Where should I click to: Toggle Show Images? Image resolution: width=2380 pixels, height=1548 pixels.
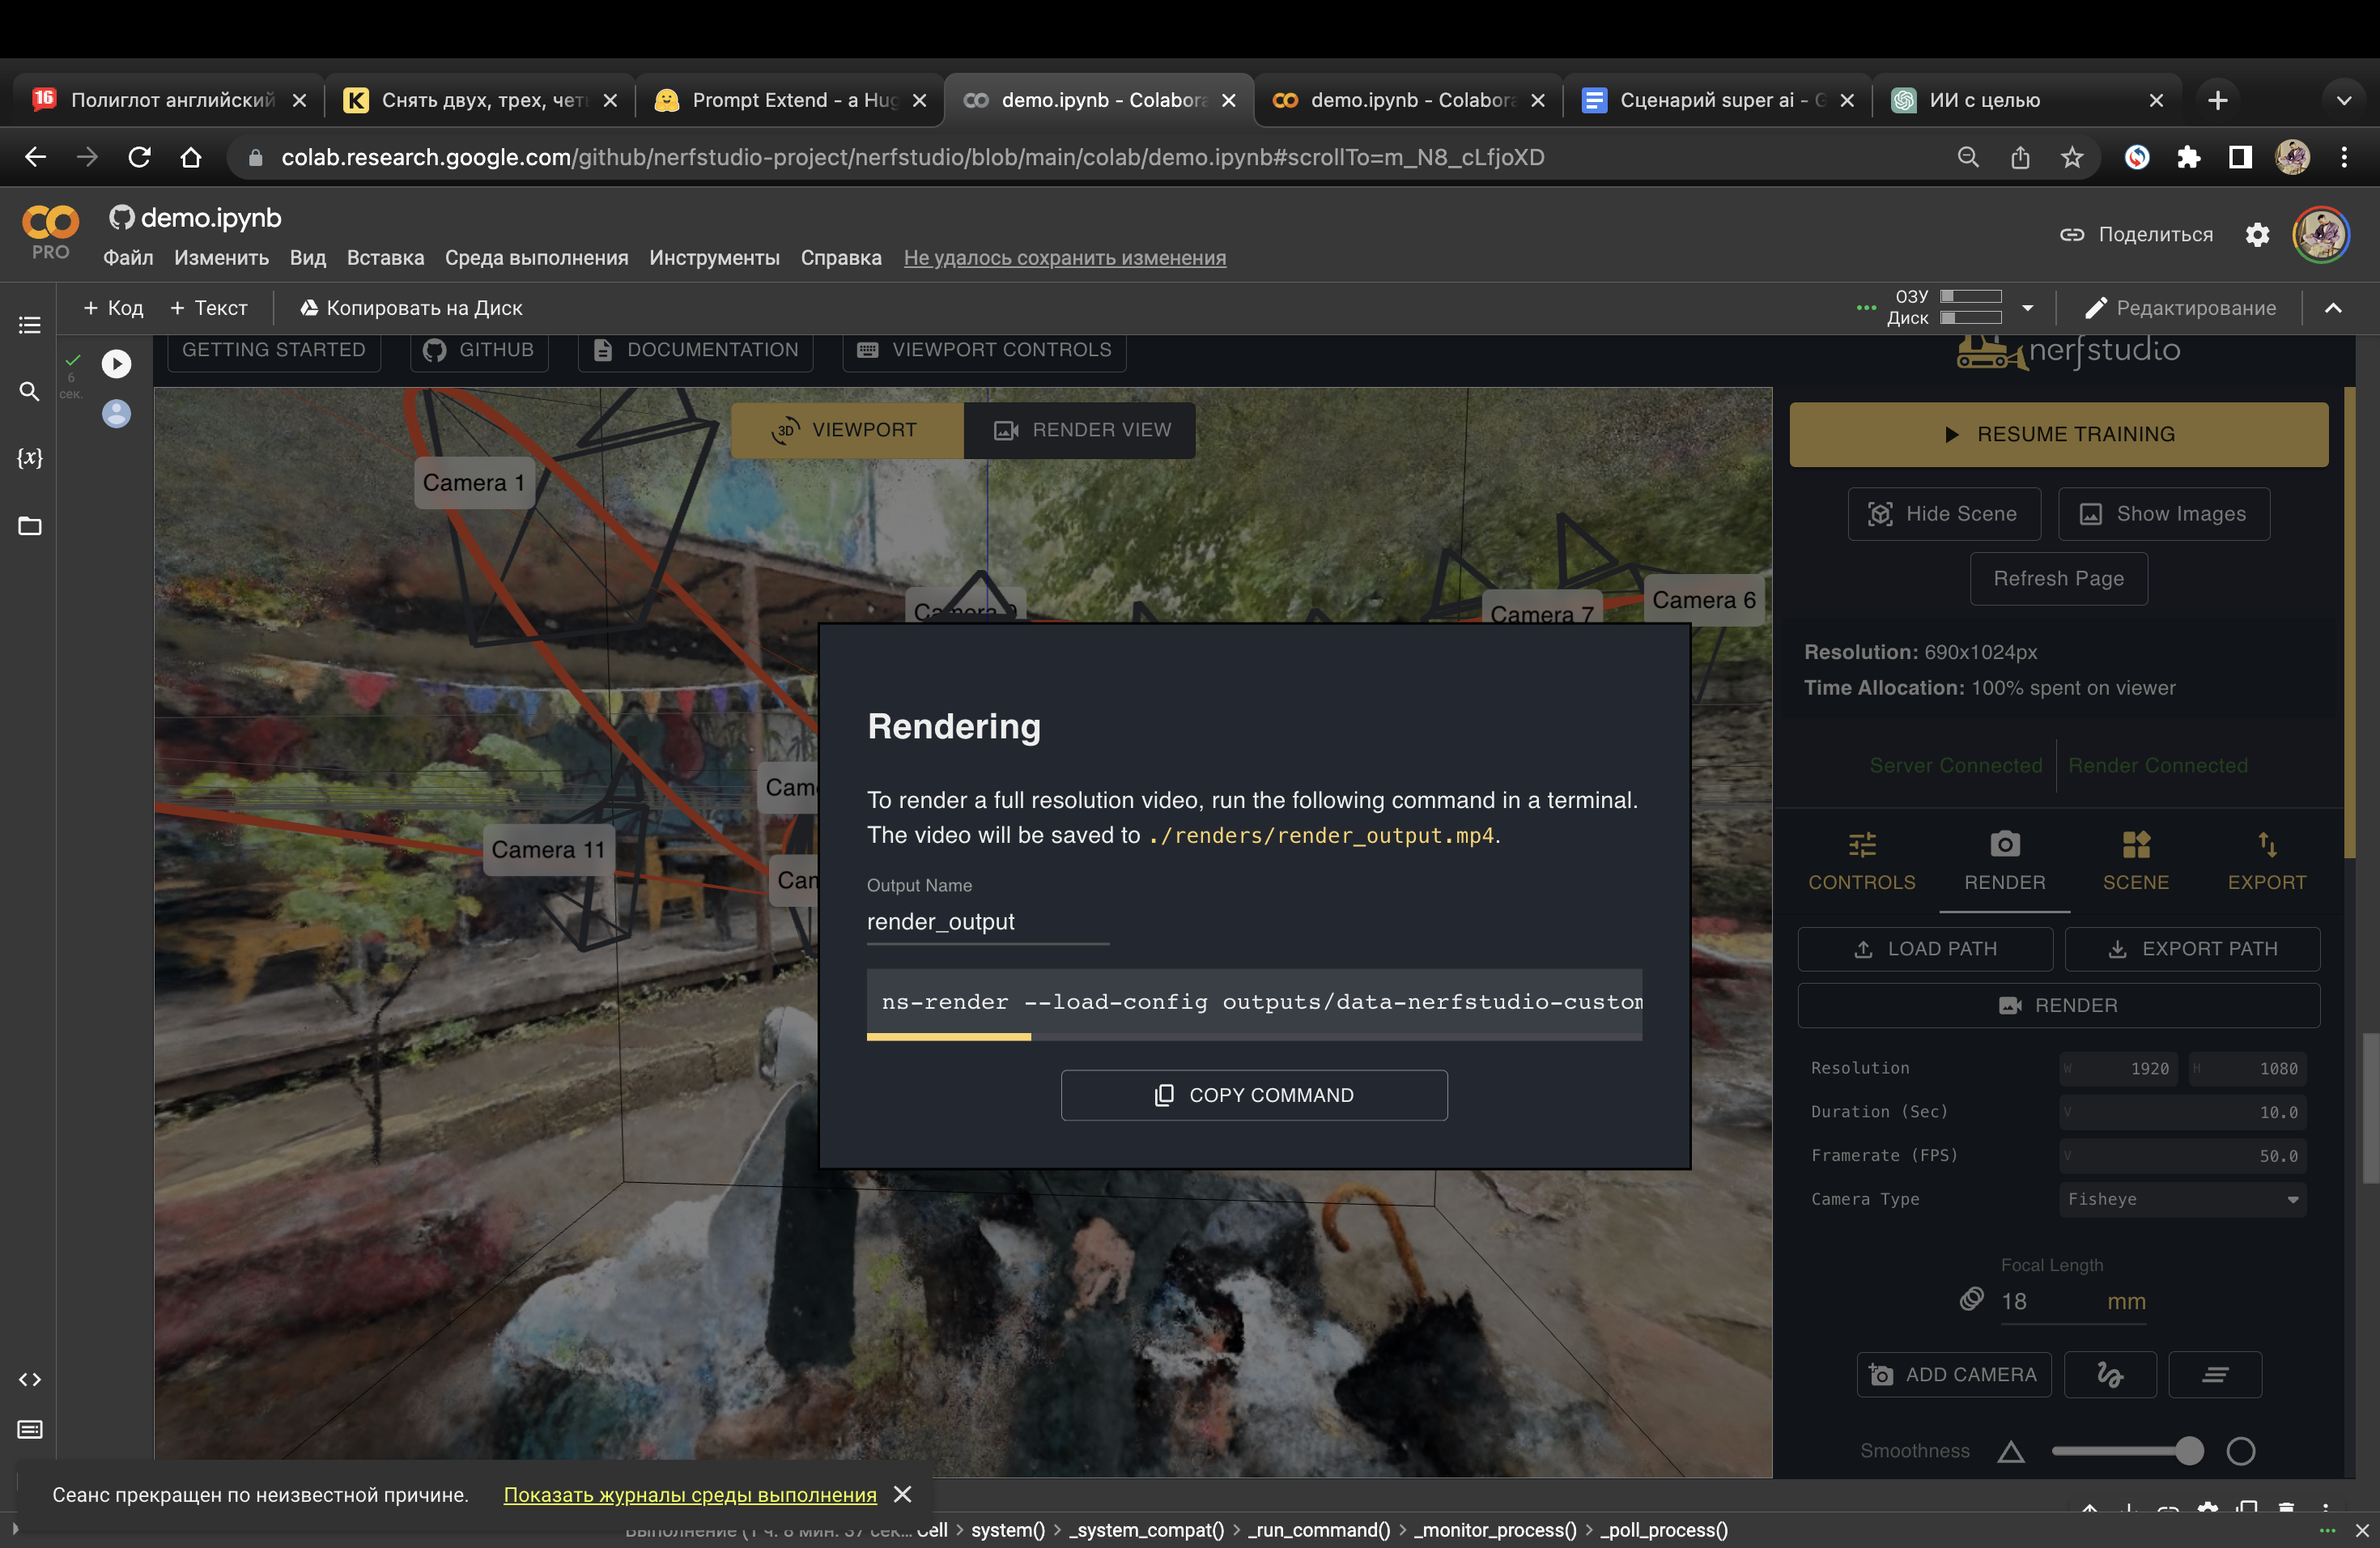pyautogui.click(x=2164, y=514)
